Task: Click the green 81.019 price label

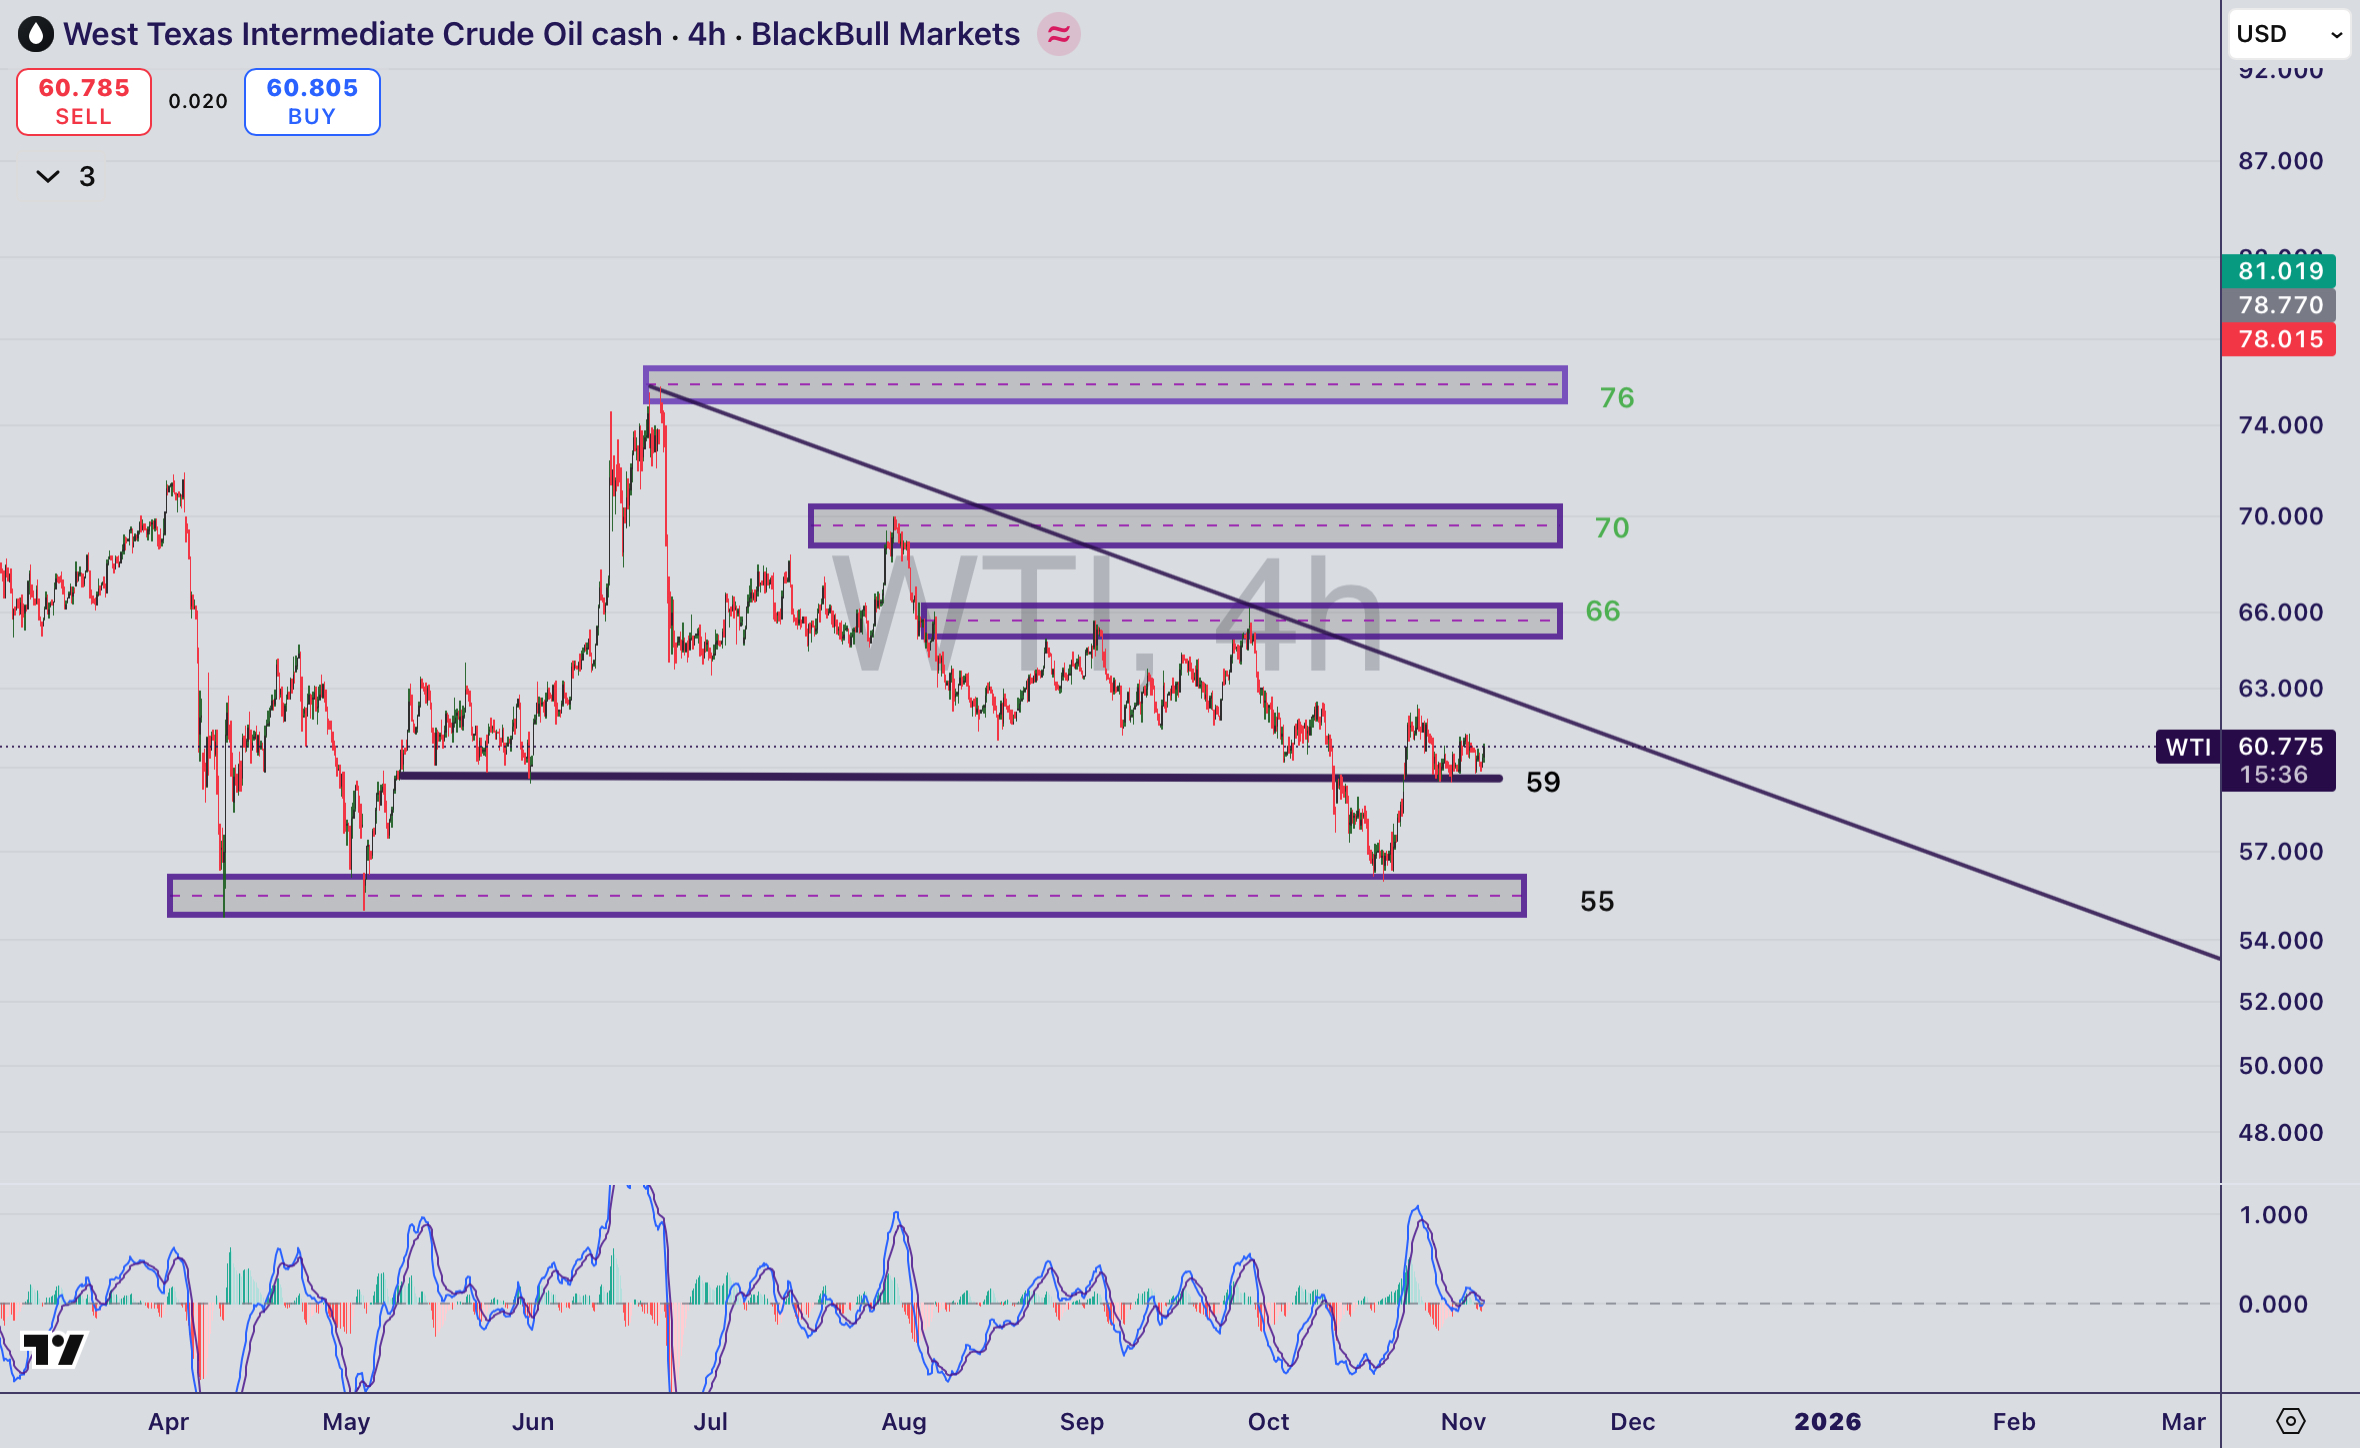Action: pos(2279,271)
